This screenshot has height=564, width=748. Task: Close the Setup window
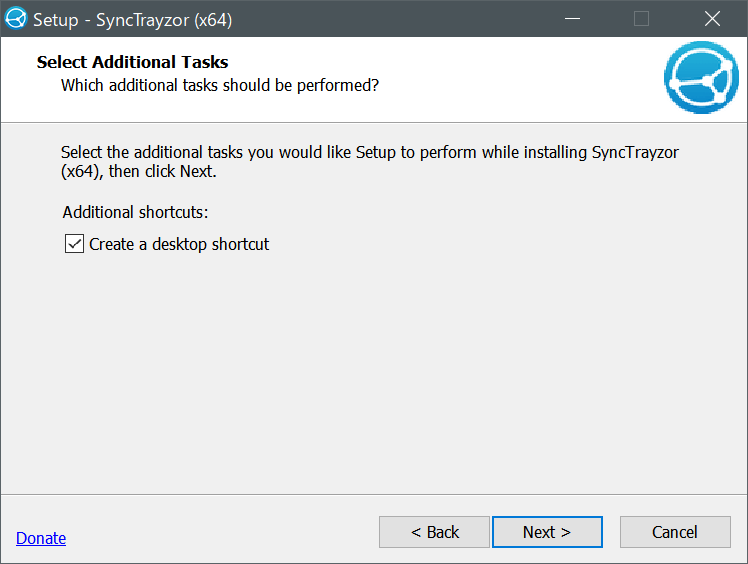tap(712, 19)
